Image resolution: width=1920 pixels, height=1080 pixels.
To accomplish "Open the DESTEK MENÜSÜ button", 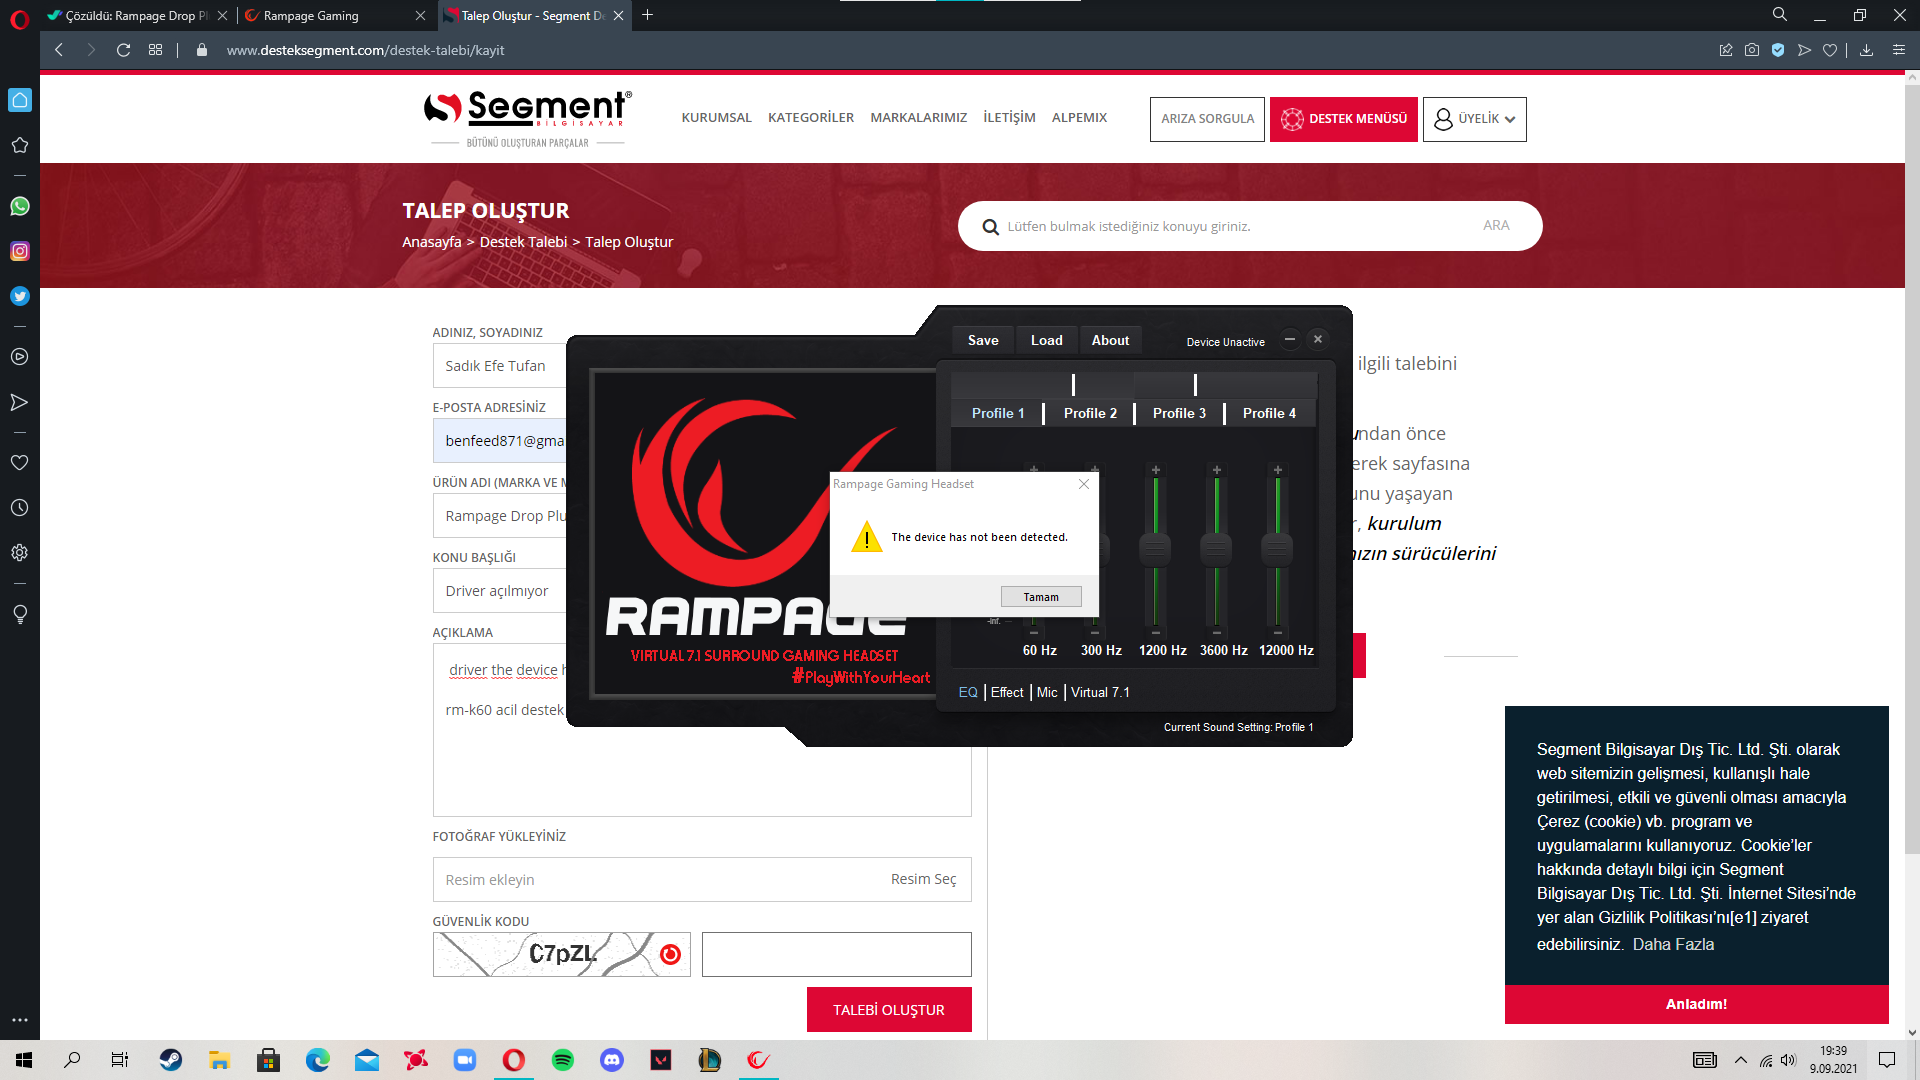I will click(1343, 119).
